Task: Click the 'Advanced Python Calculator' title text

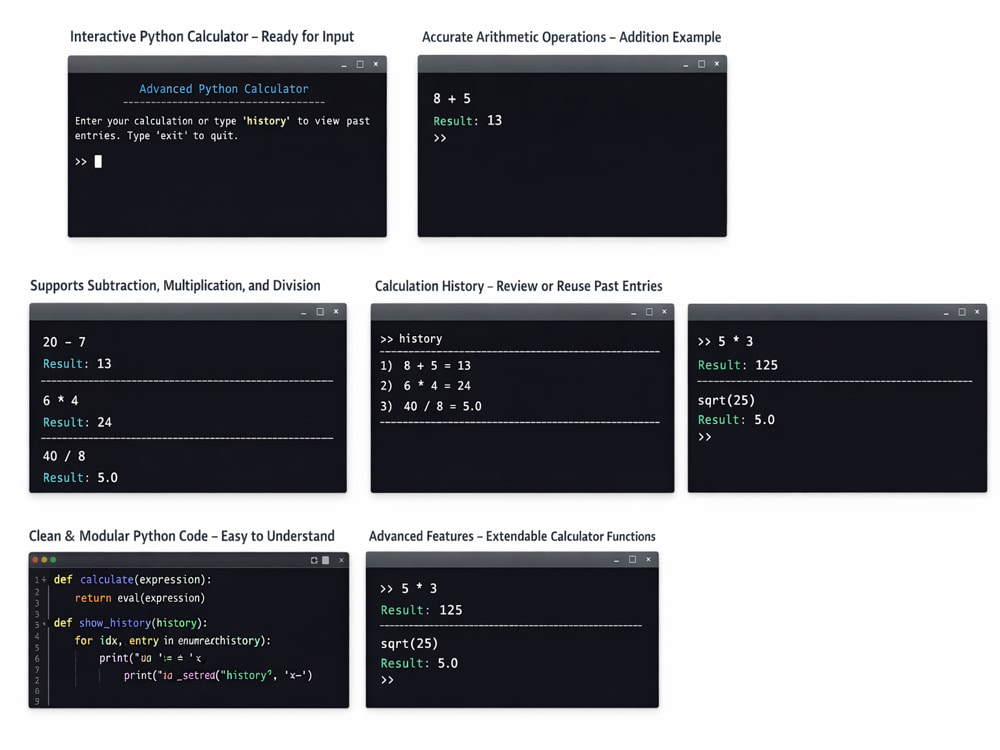Action: coord(224,89)
